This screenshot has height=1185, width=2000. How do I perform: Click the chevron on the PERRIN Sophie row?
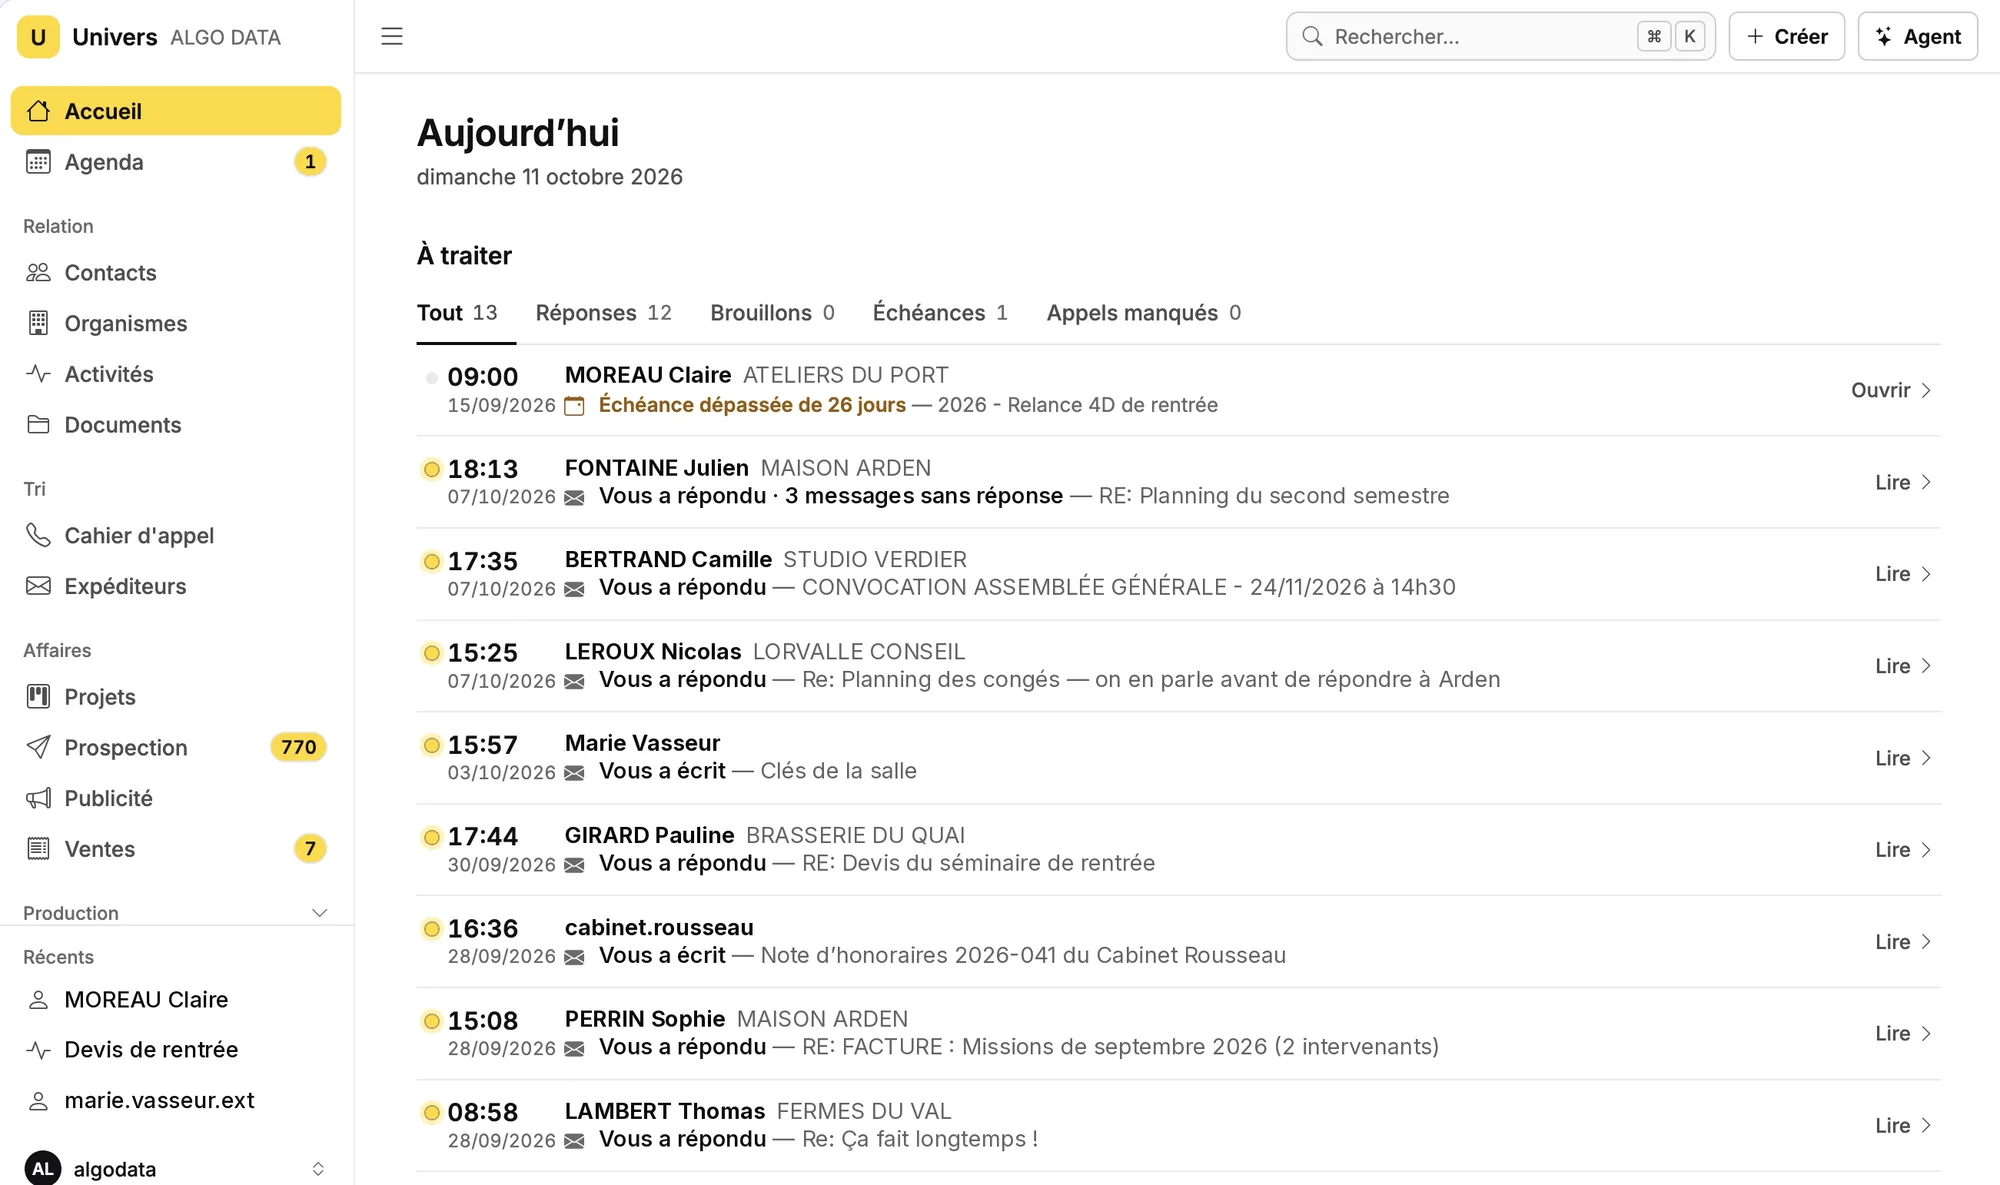click(1926, 1034)
